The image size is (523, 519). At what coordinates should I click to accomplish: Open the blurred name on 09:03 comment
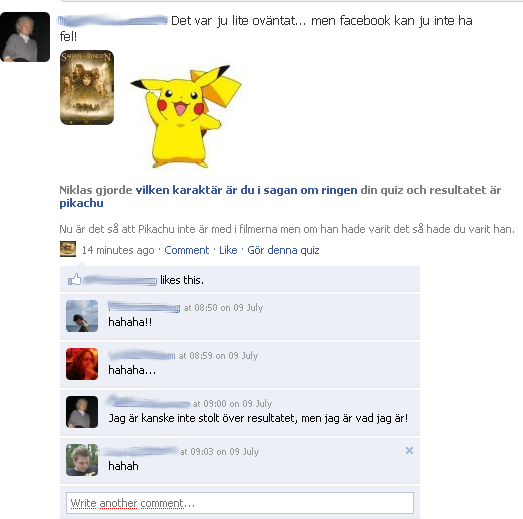140,451
